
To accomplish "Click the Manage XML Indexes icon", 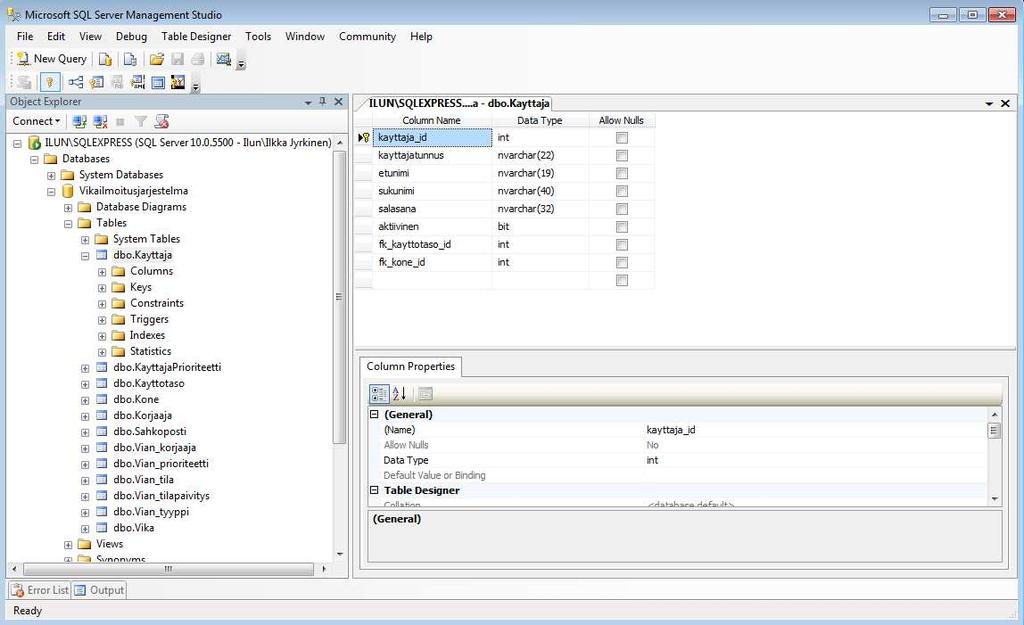I will [137, 82].
